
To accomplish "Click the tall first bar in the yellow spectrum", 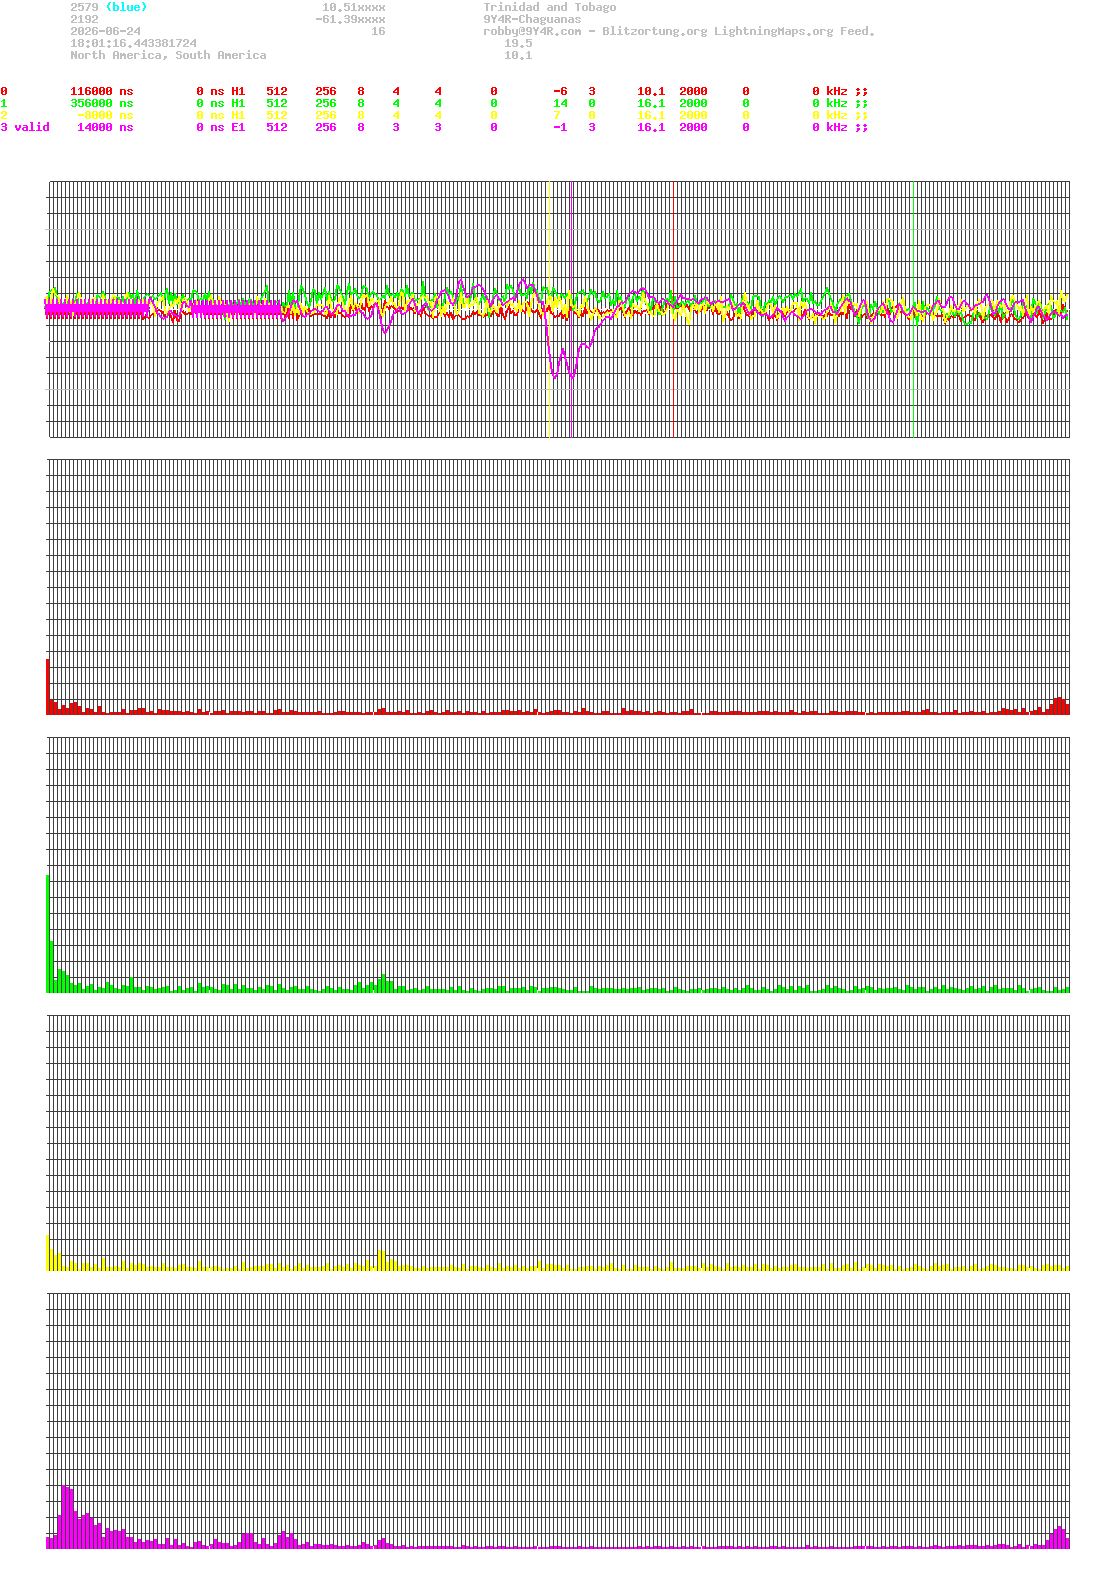I will (48, 1252).
